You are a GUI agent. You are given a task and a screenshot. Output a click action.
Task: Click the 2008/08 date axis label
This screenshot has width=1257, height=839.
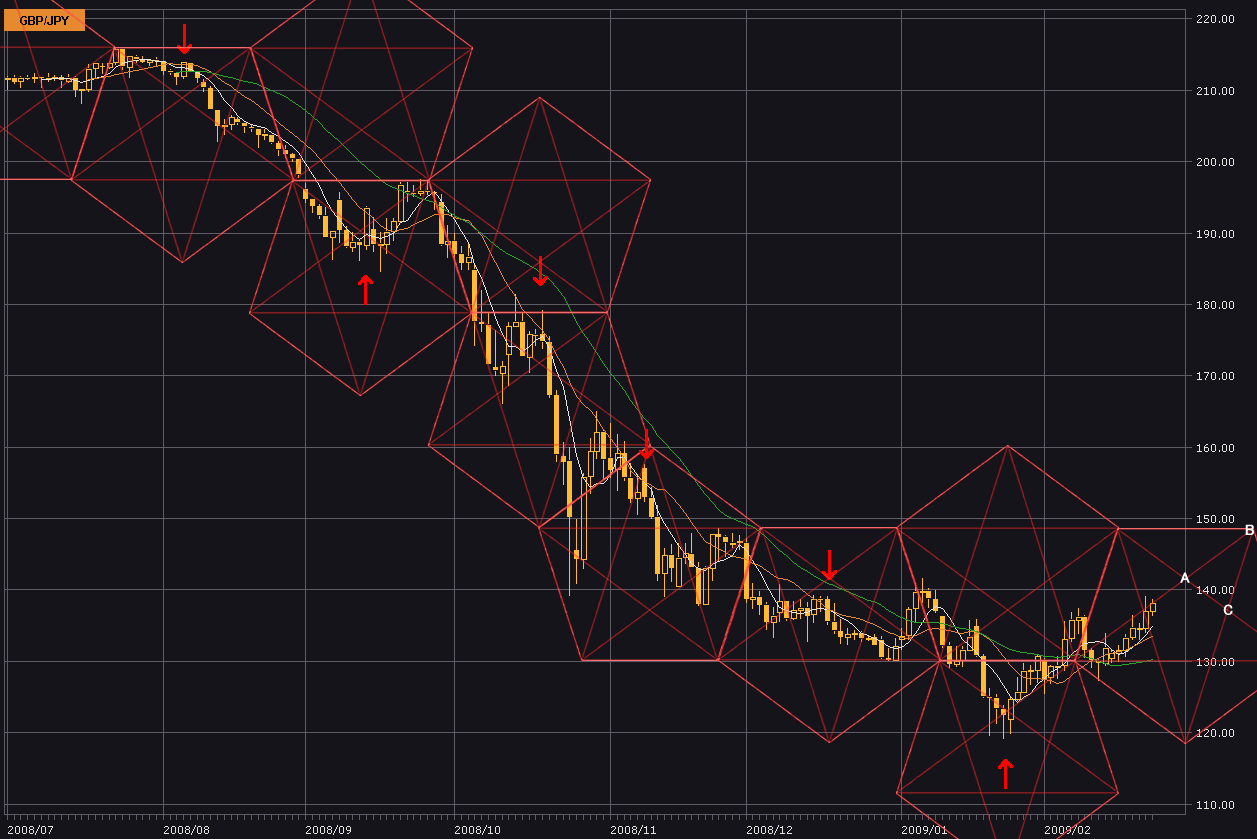tap(187, 829)
